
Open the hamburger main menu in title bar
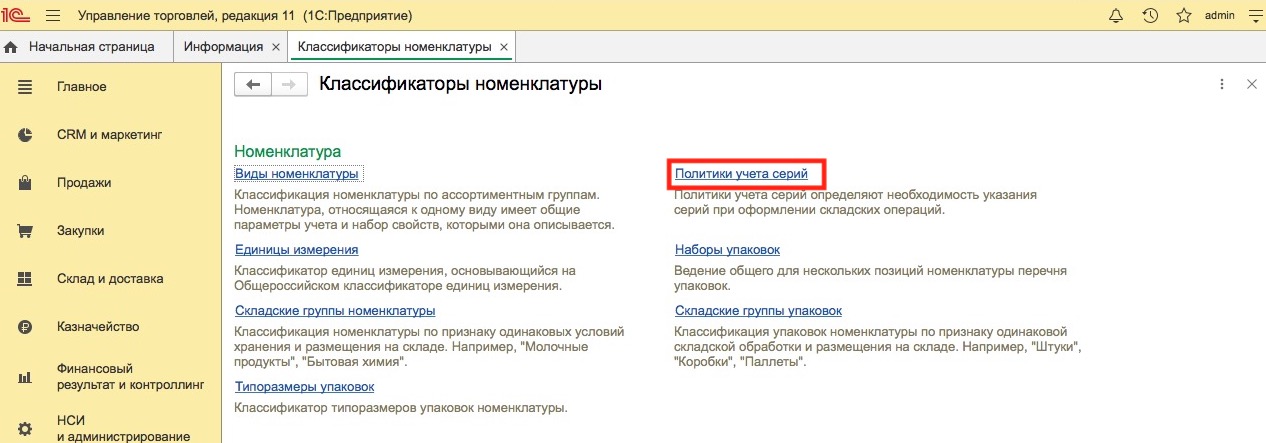(53, 16)
